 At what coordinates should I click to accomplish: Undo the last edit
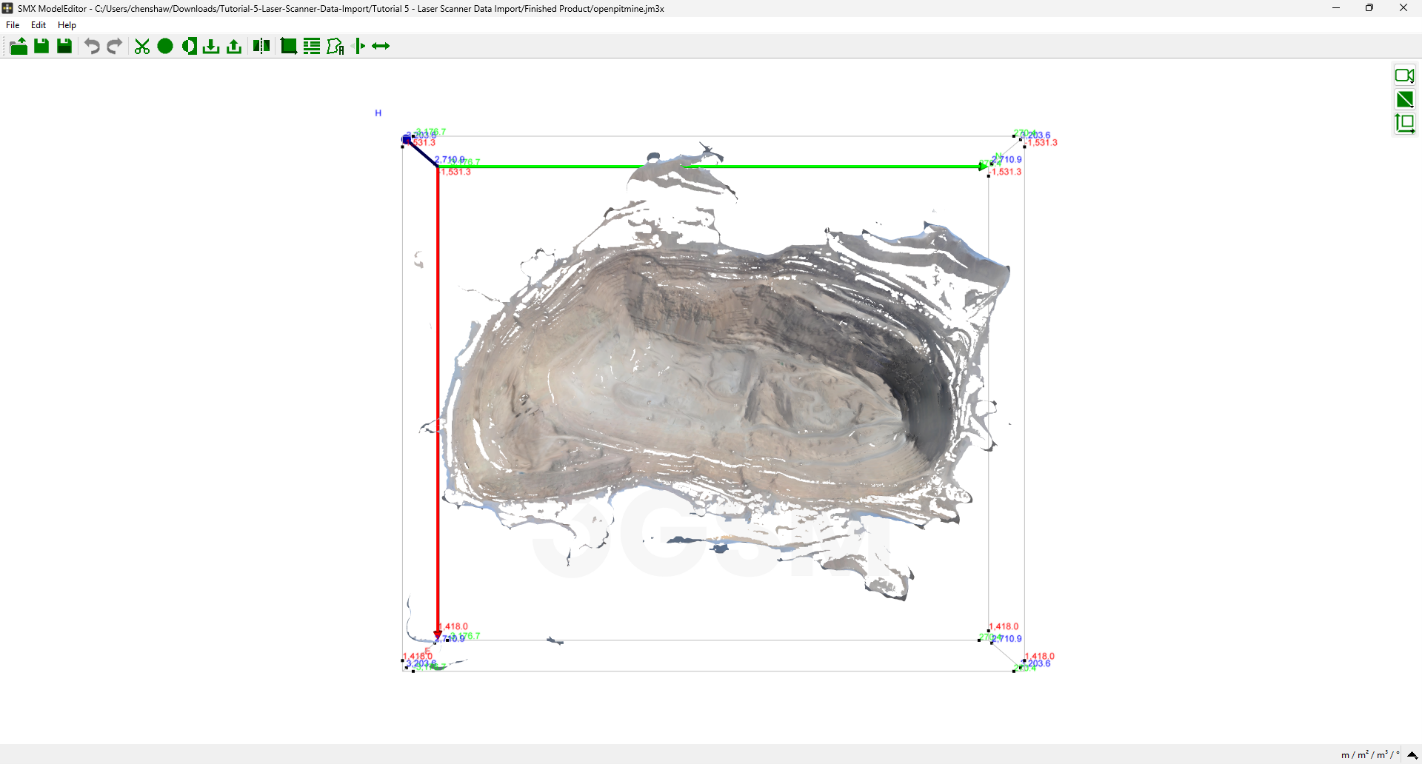coord(92,46)
